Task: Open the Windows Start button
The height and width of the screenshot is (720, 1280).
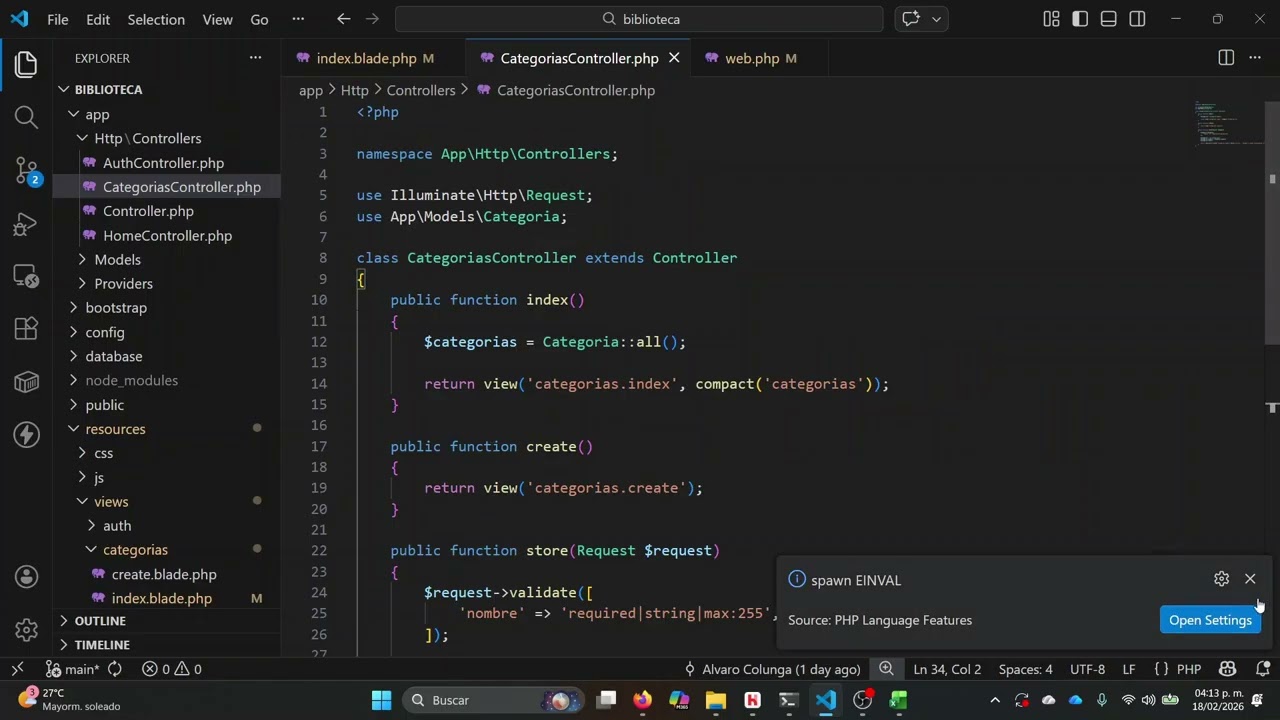Action: tap(382, 700)
